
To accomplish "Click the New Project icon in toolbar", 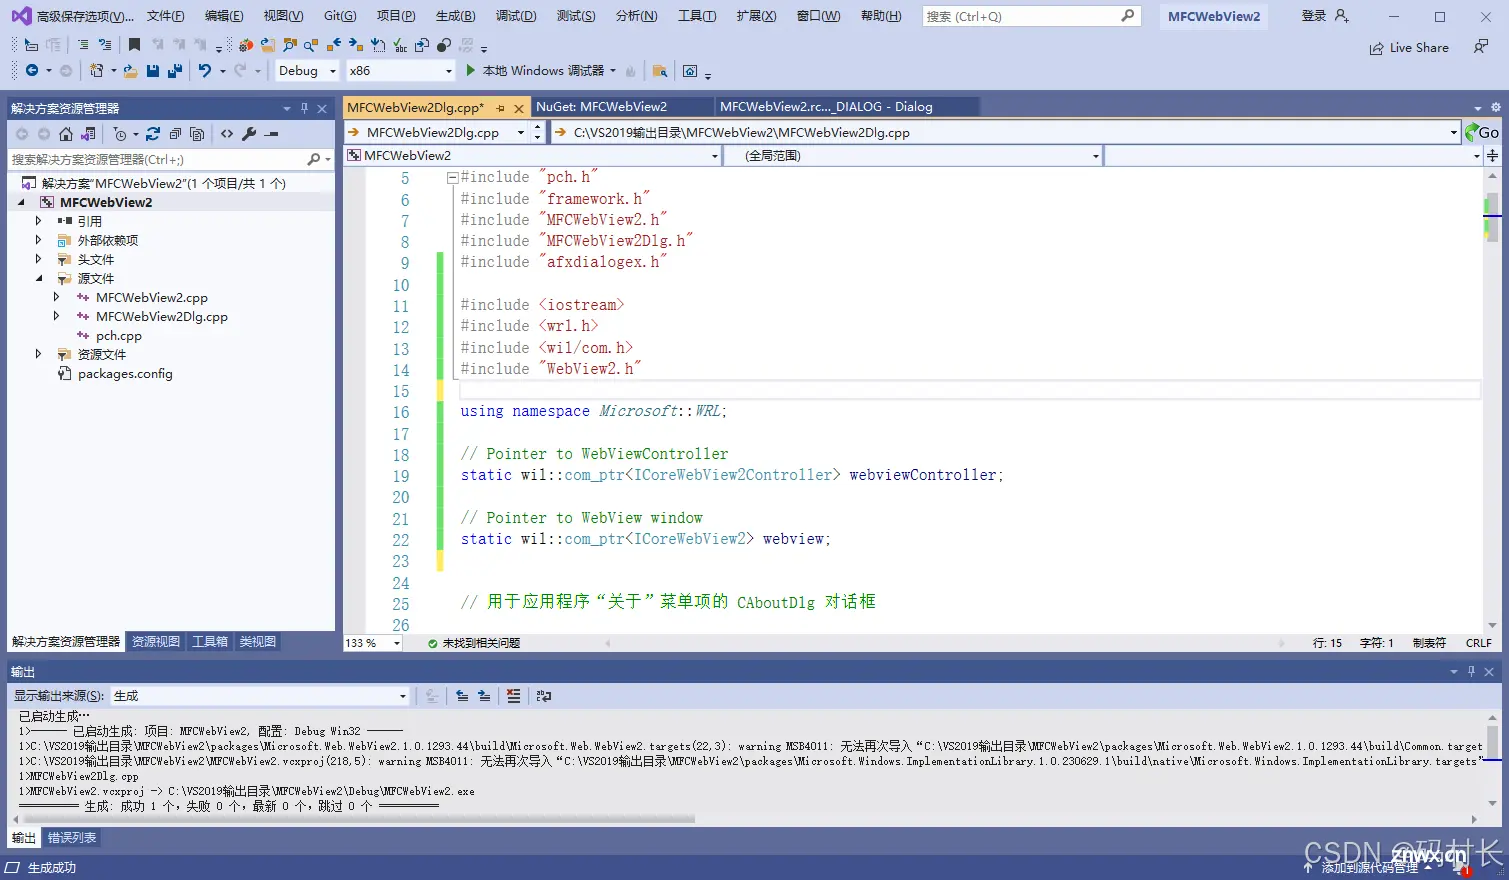I will [96, 70].
